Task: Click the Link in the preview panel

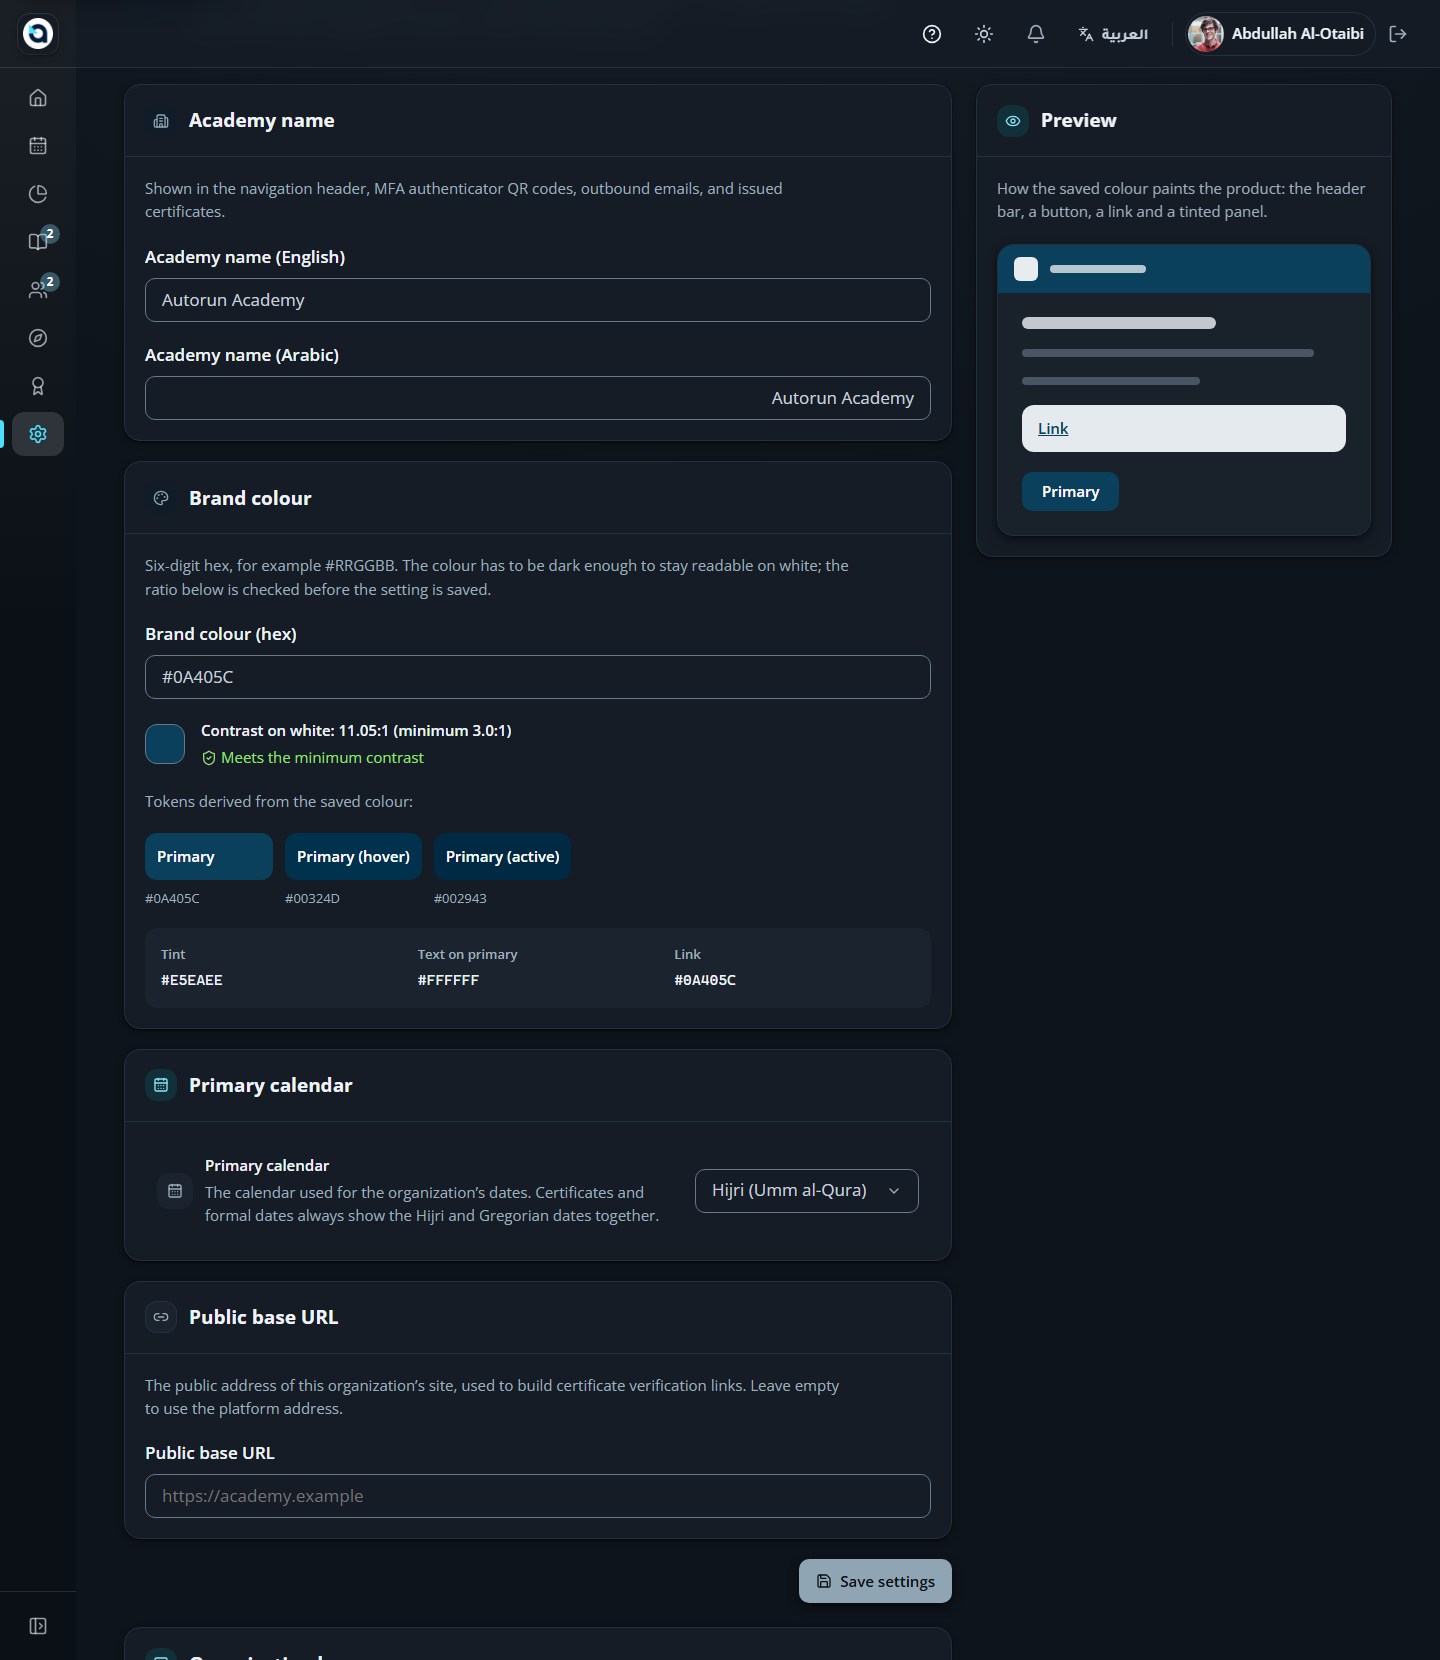Action: (x=1053, y=429)
